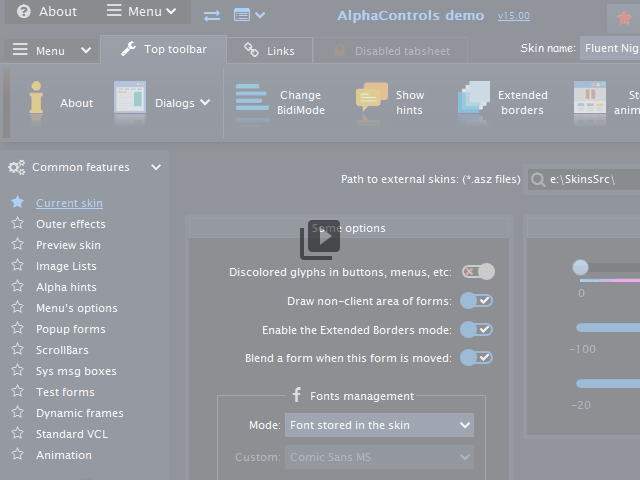Disable Draw non-client area of forms switch
Screen dimensions: 640x480
(x=476, y=301)
